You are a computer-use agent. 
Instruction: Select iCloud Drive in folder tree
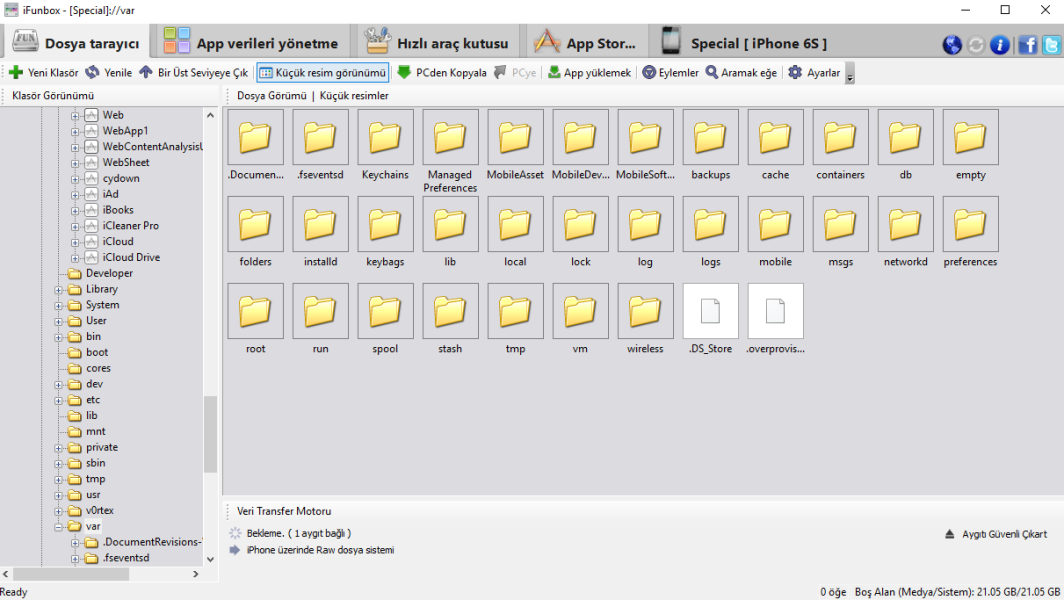pos(131,257)
